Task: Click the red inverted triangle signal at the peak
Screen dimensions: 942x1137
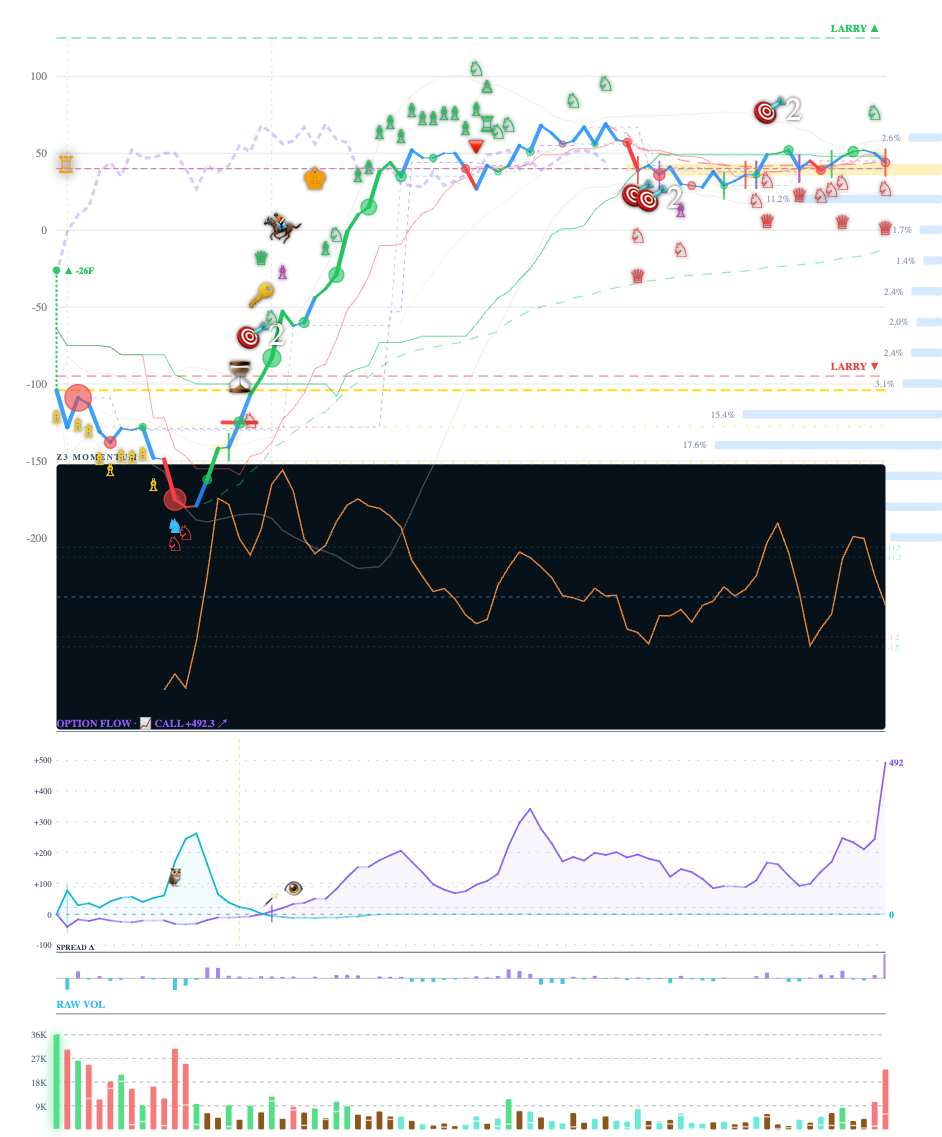Action: [x=478, y=146]
